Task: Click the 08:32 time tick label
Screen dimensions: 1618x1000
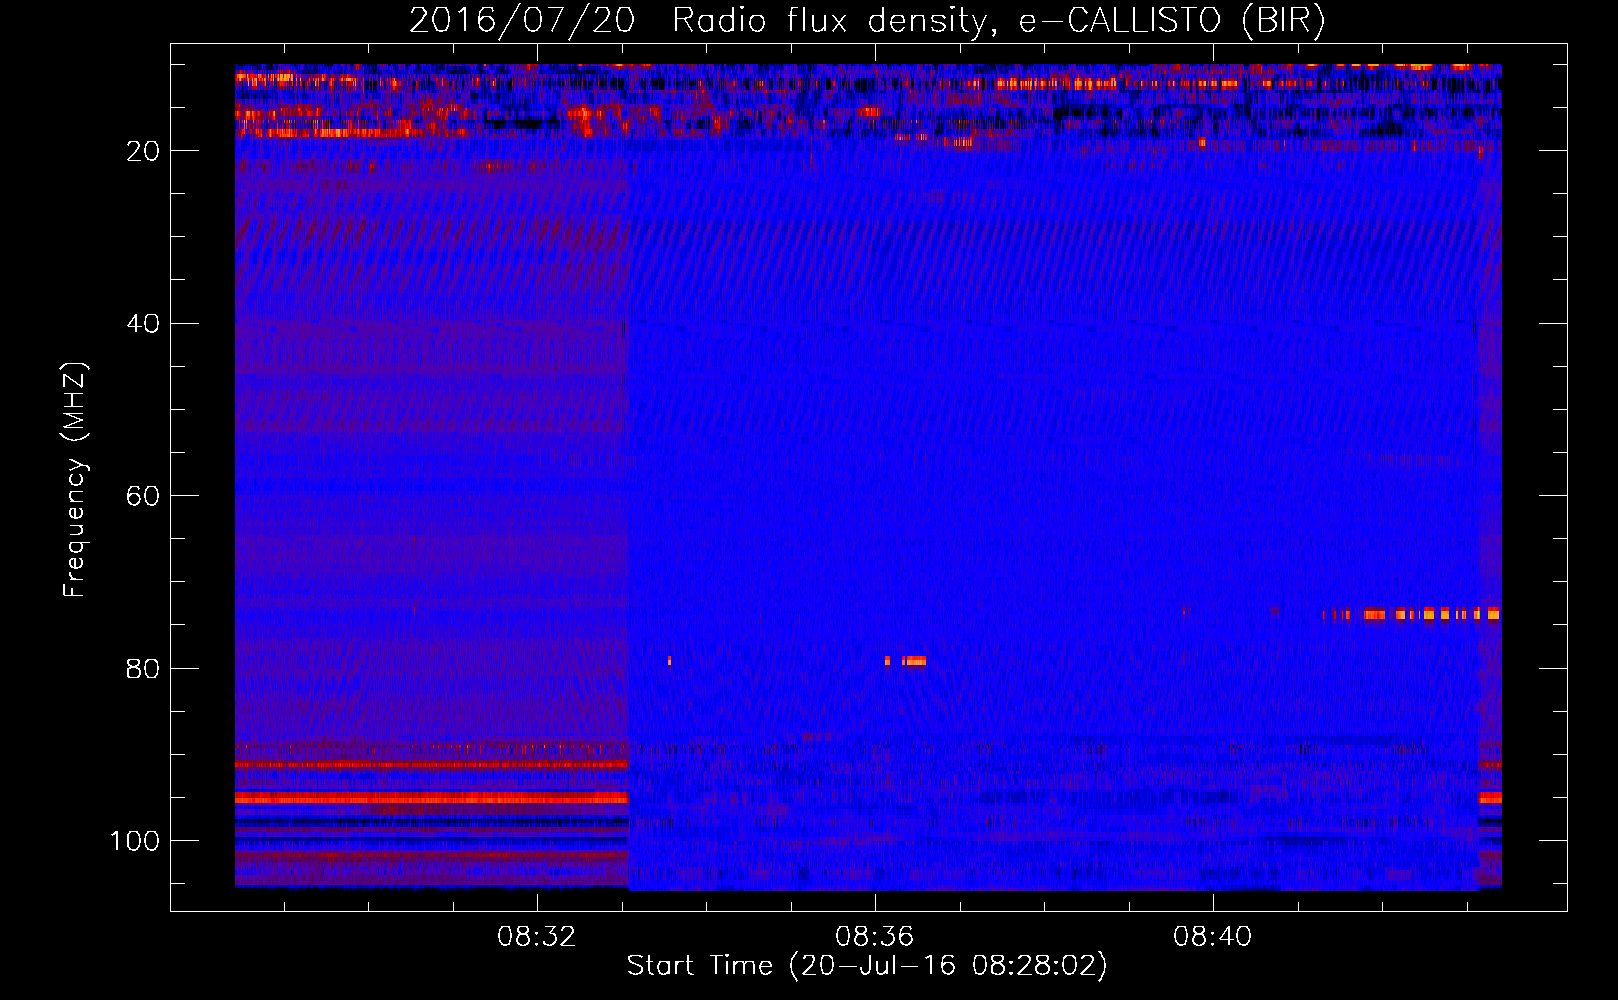Action: (x=537, y=937)
